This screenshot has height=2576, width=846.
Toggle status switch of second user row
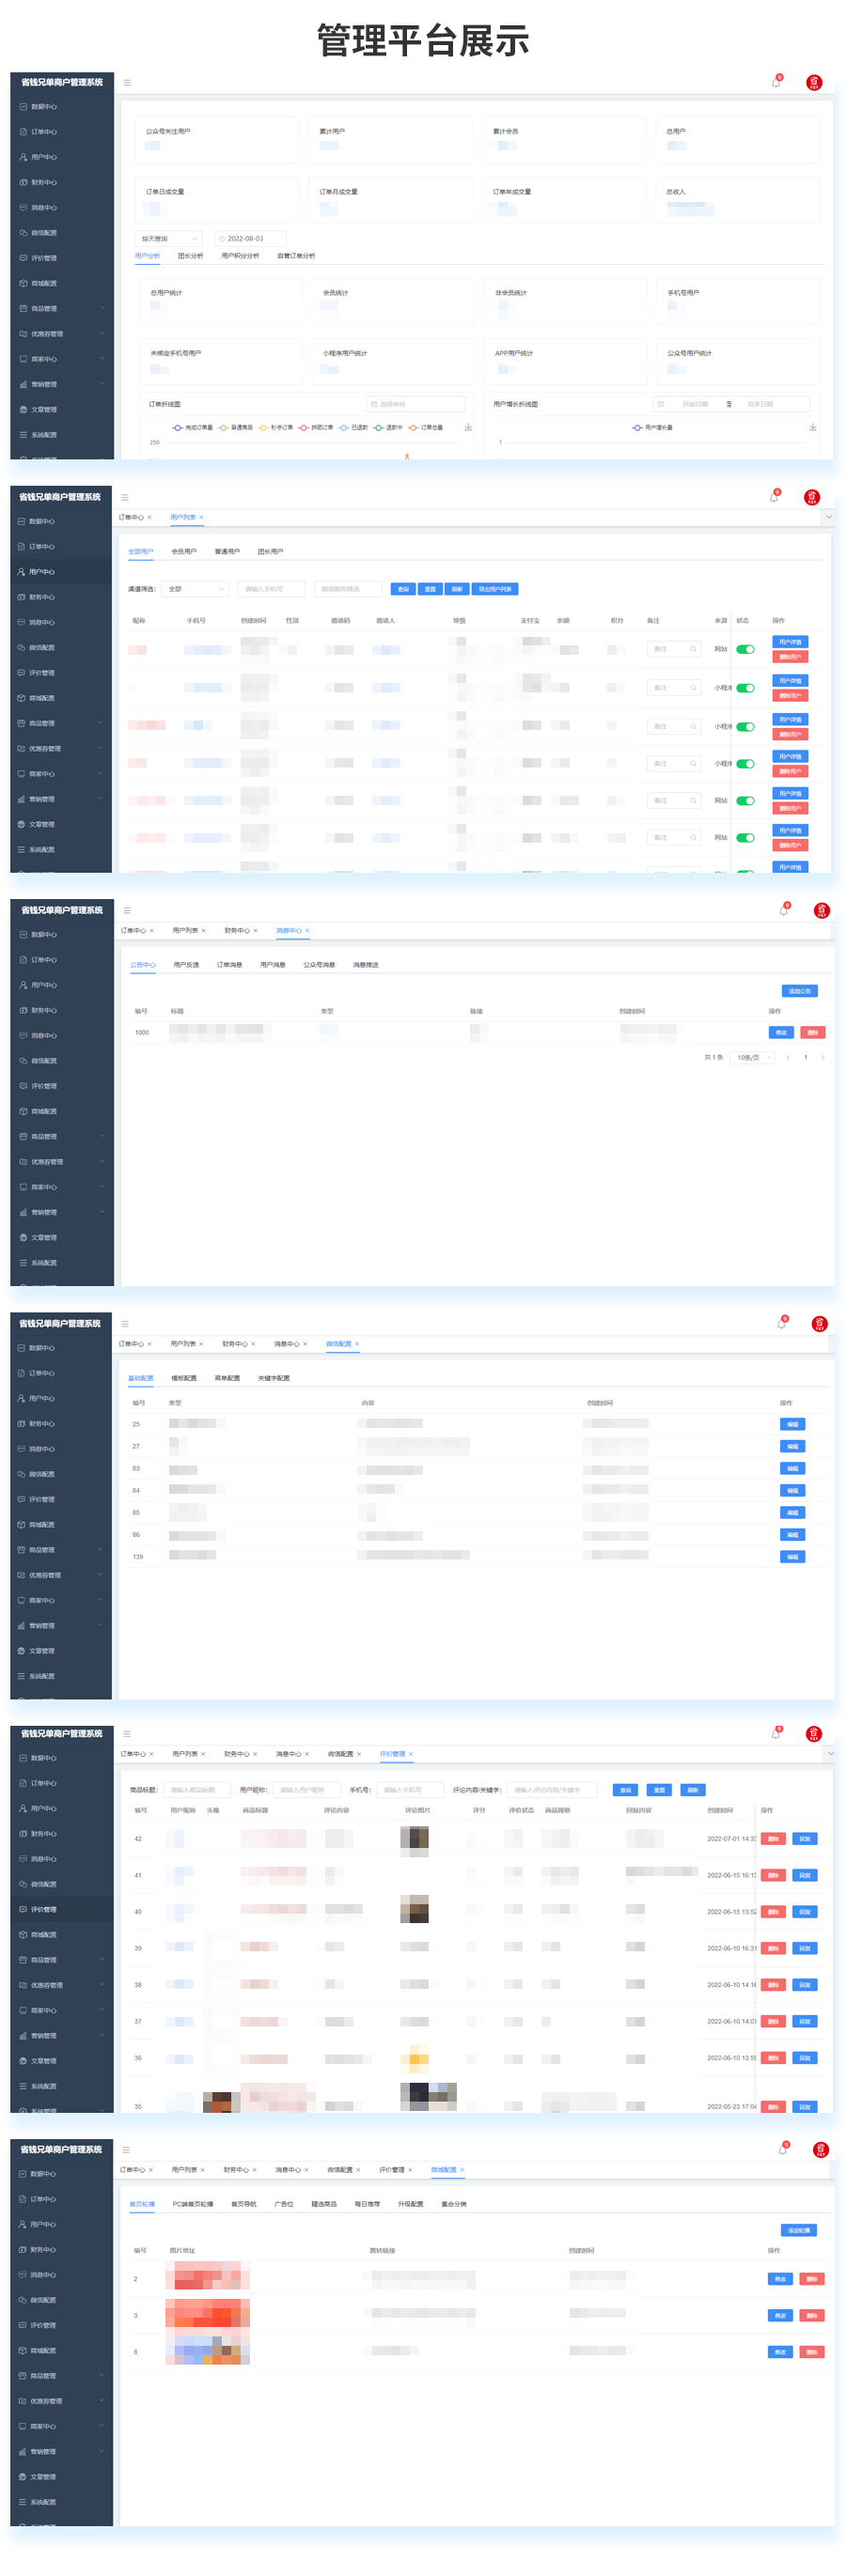pos(745,688)
